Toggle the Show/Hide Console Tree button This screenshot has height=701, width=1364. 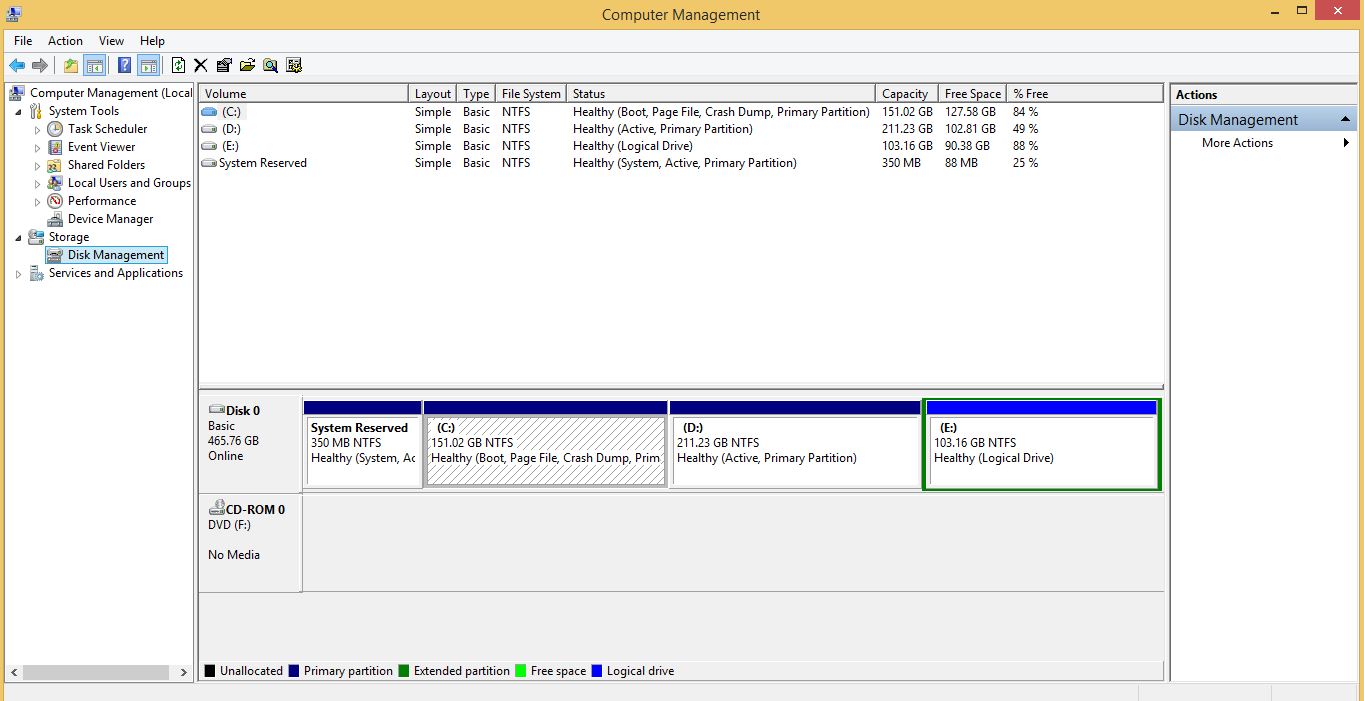coord(95,66)
